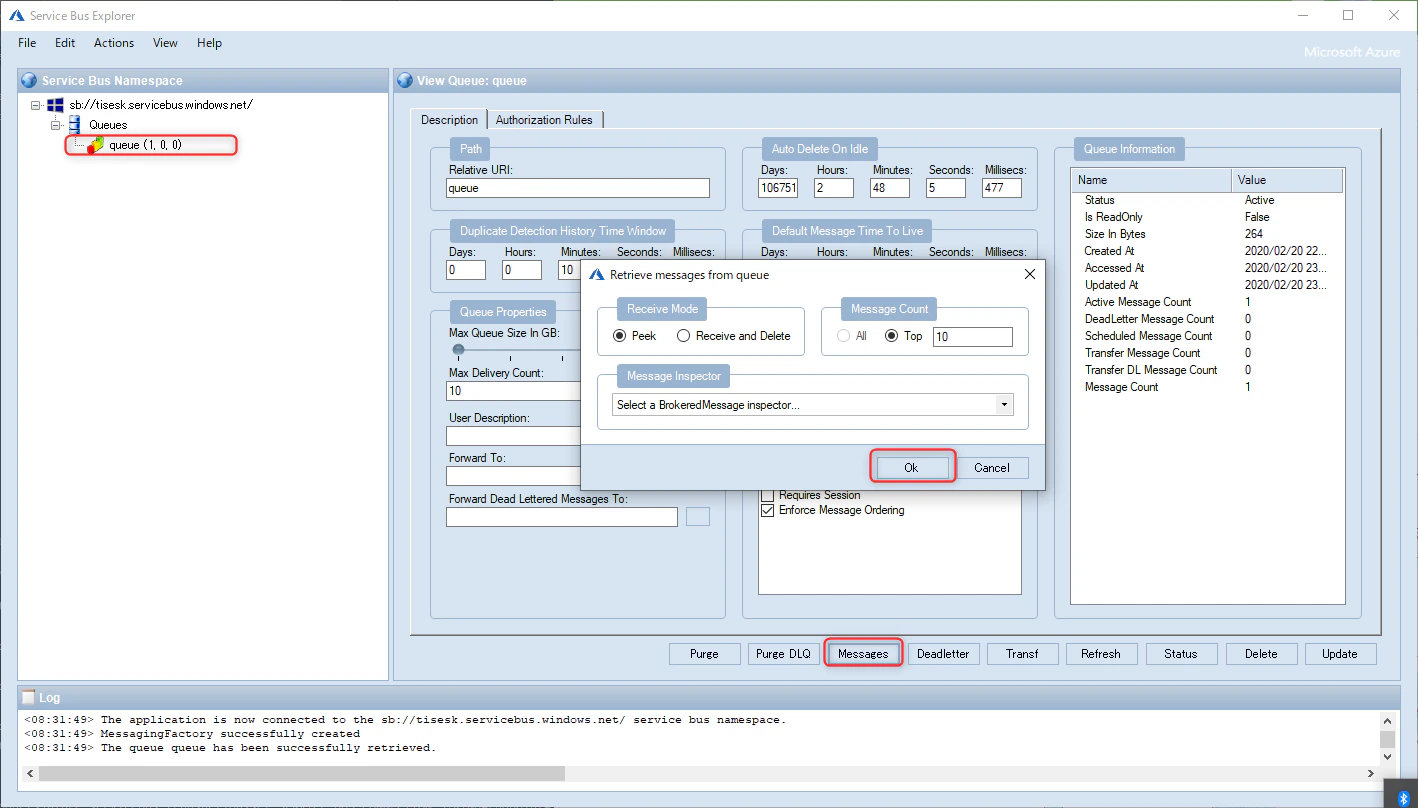
Task: Click the Service Bus Explorer title bar icon
Action: point(17,16)
